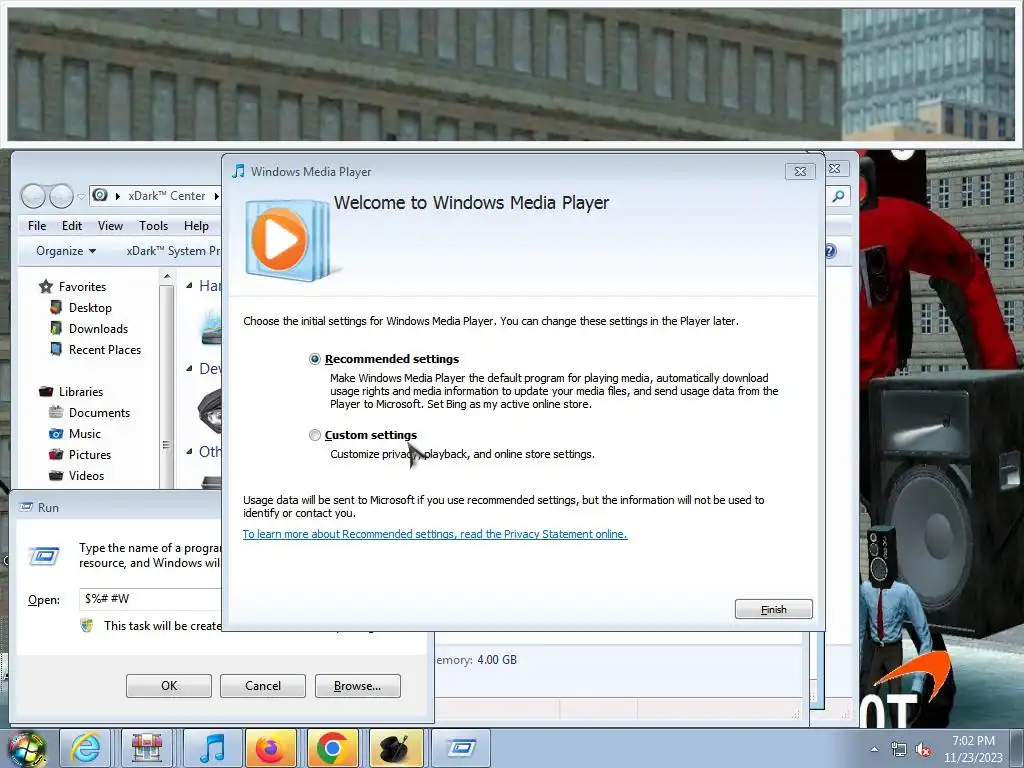Click OK in the Run dialog
The height and width of the screenshot is (768, 1024).
[168, 686]
